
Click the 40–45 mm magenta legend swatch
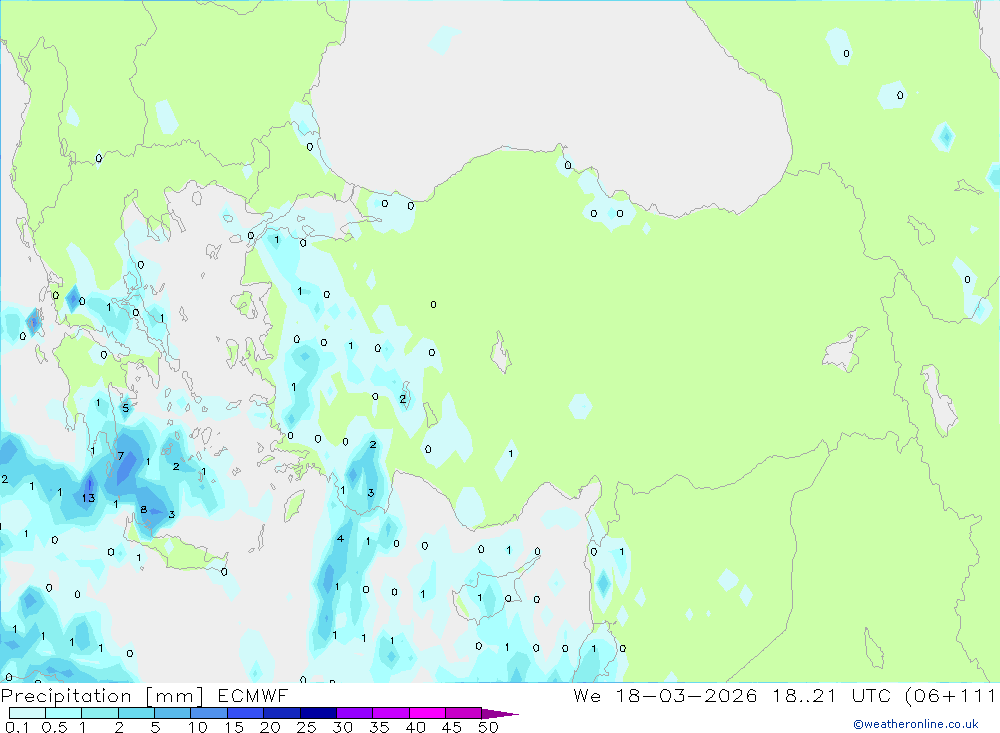pos(427,713)
